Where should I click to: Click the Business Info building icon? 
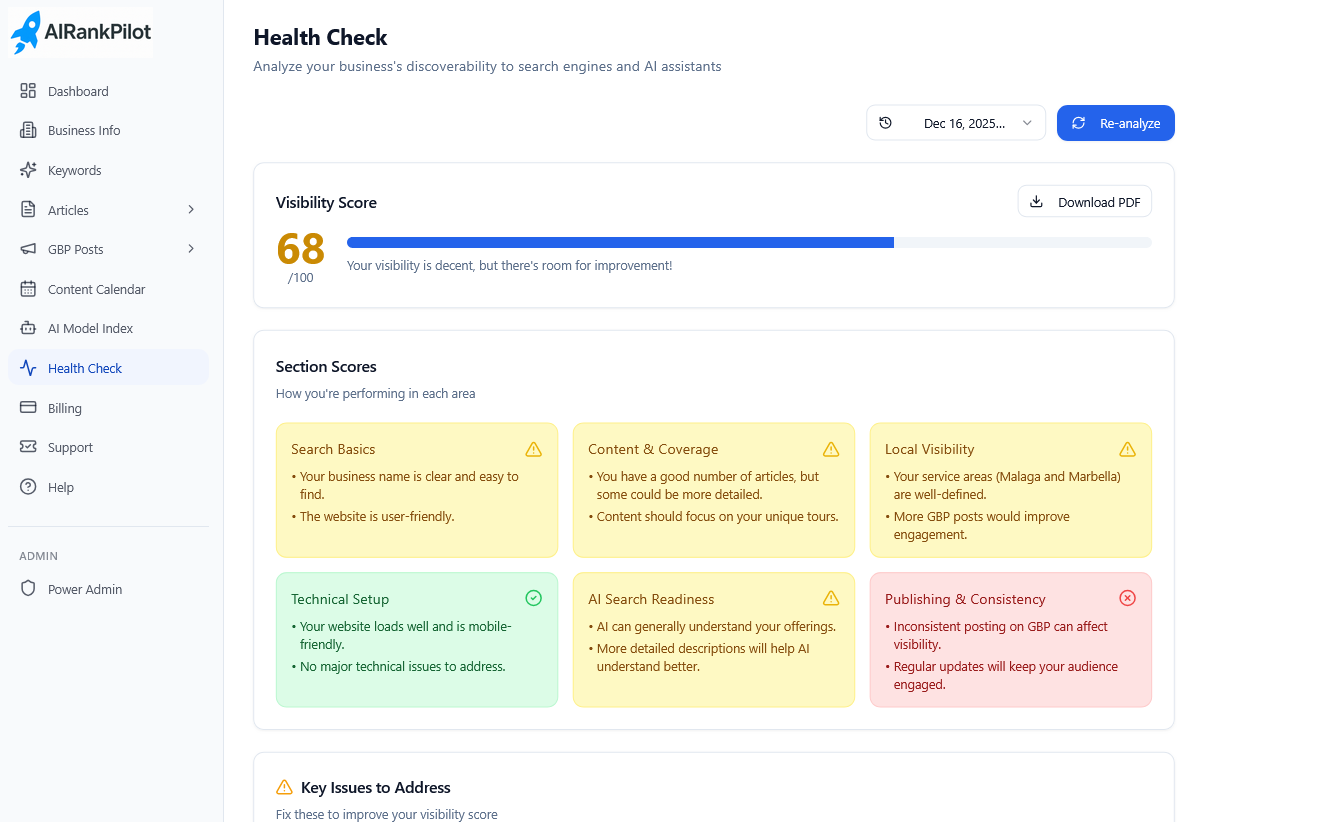pos(28,130)
